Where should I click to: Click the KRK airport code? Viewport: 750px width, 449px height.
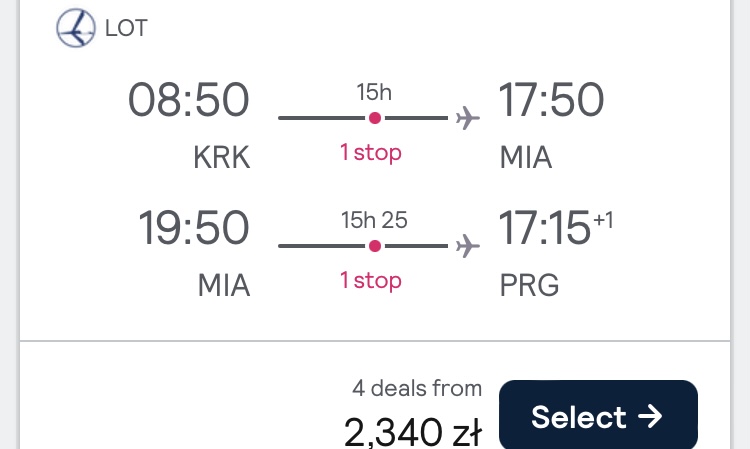pos(221,157)
